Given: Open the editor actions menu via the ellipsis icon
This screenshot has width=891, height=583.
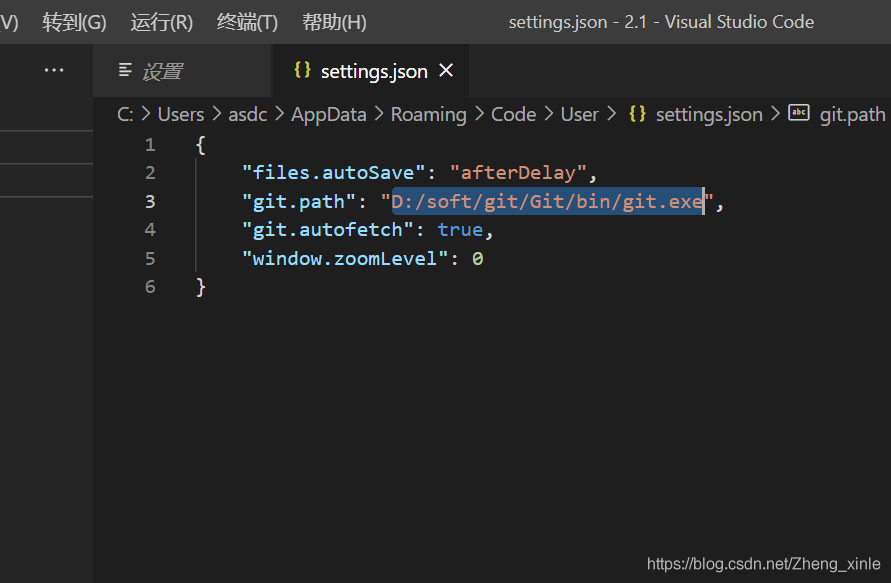Looking at the screenshot, I should tap(54, 69).
